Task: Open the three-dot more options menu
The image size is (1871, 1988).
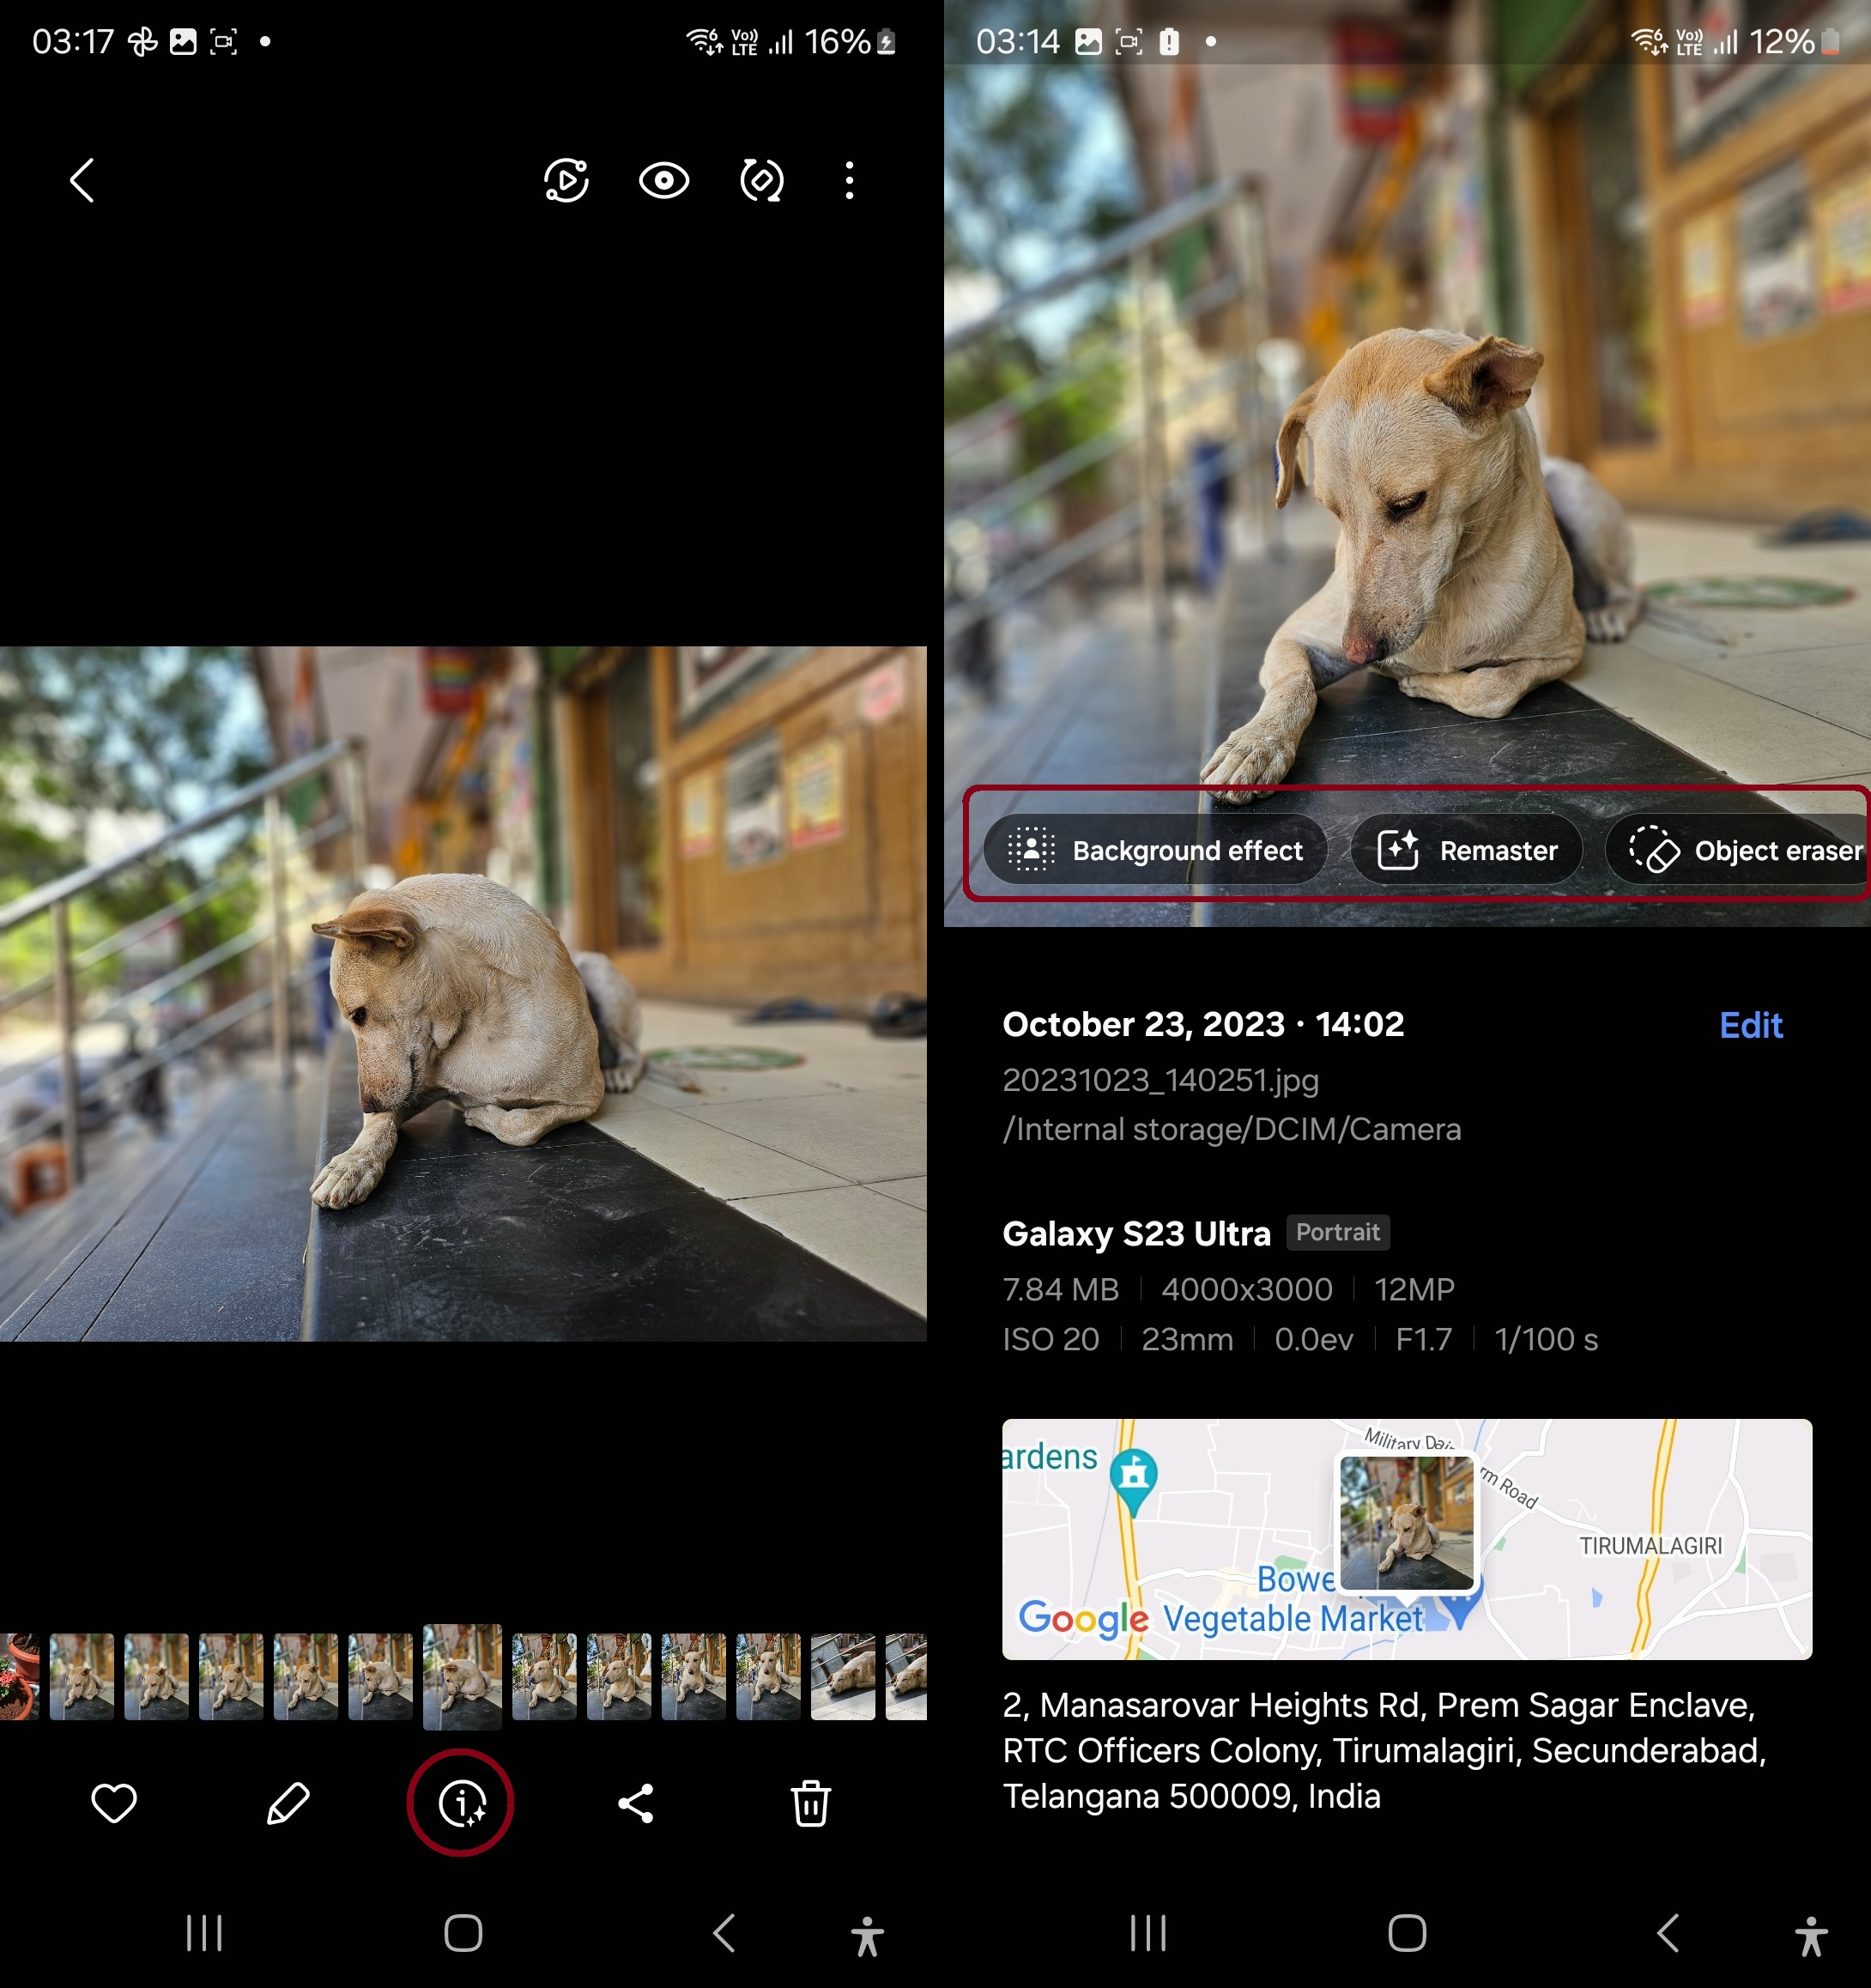Action: (849, 181)
